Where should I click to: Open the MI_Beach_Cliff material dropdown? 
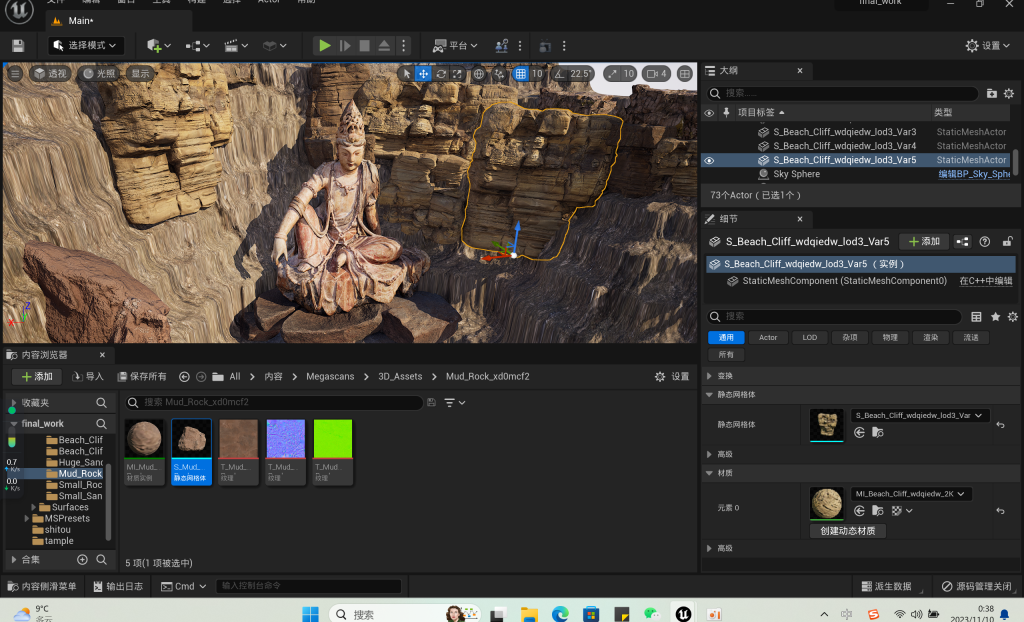pyautogui.click(x=911, y=494)
